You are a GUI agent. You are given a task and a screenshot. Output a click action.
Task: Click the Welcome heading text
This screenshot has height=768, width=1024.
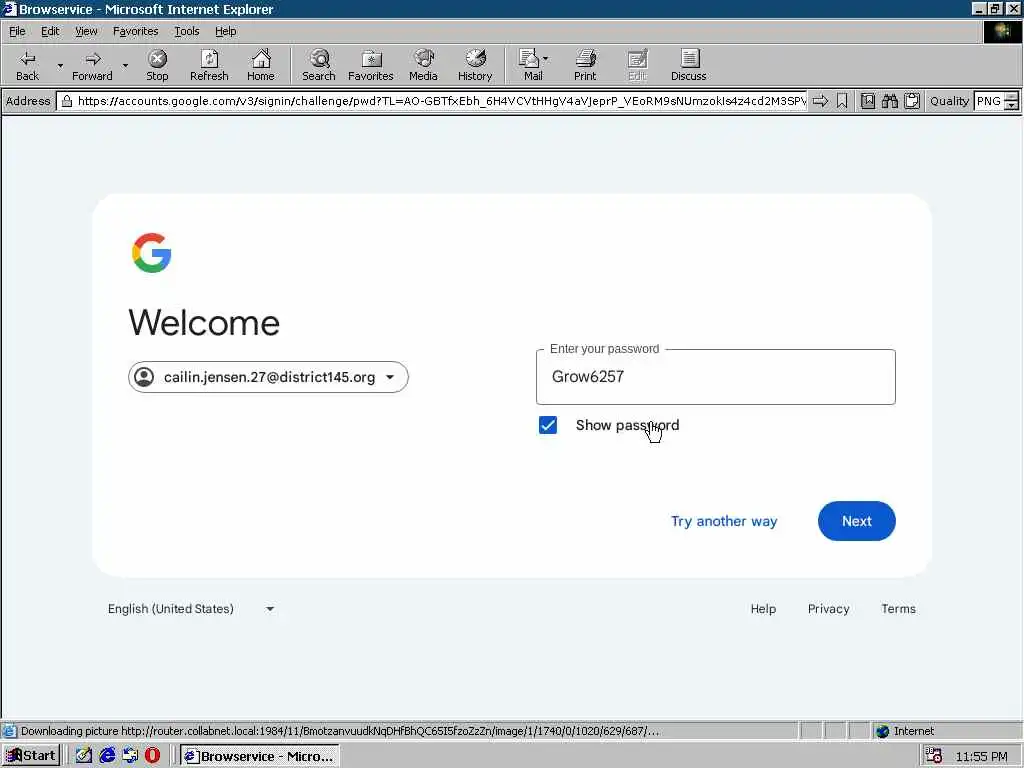[204, 323]
